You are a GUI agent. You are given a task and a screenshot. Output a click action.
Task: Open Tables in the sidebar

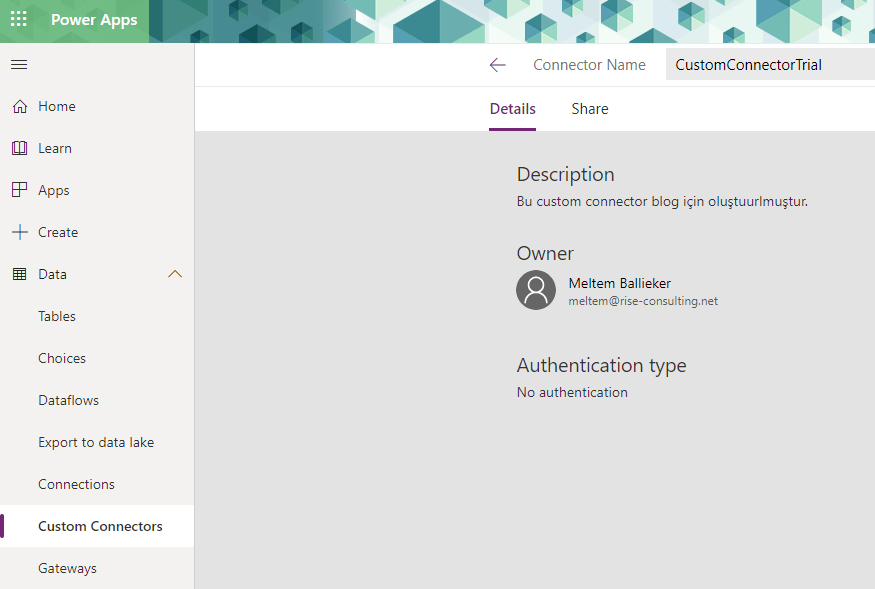[x=57, y=316]
